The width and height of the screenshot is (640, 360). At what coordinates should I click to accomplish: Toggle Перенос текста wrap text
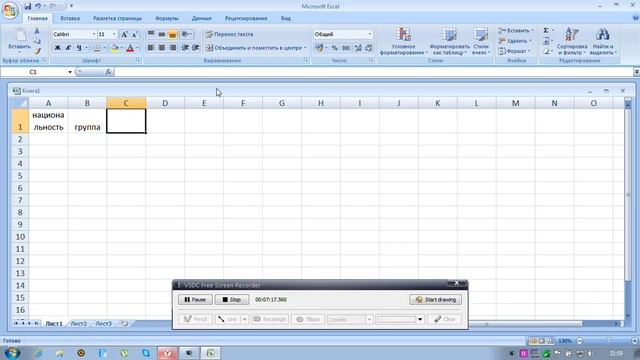pyautogui.click(x=229, y=34)
